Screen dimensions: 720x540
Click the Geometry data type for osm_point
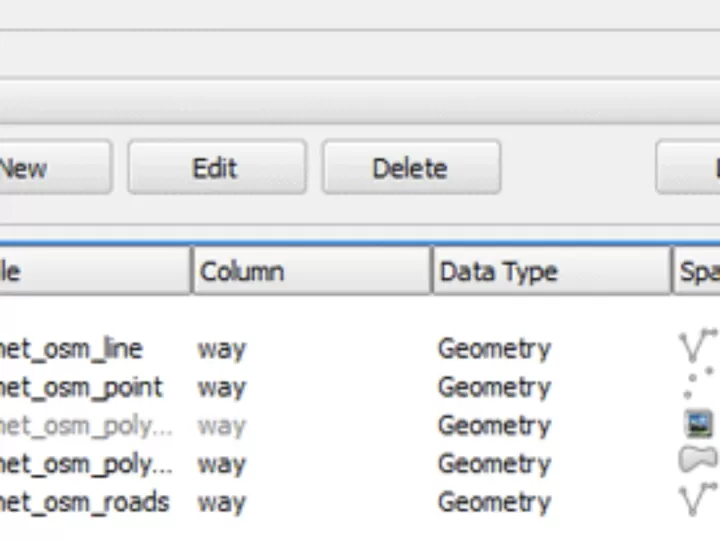click(x=494, y=387)
